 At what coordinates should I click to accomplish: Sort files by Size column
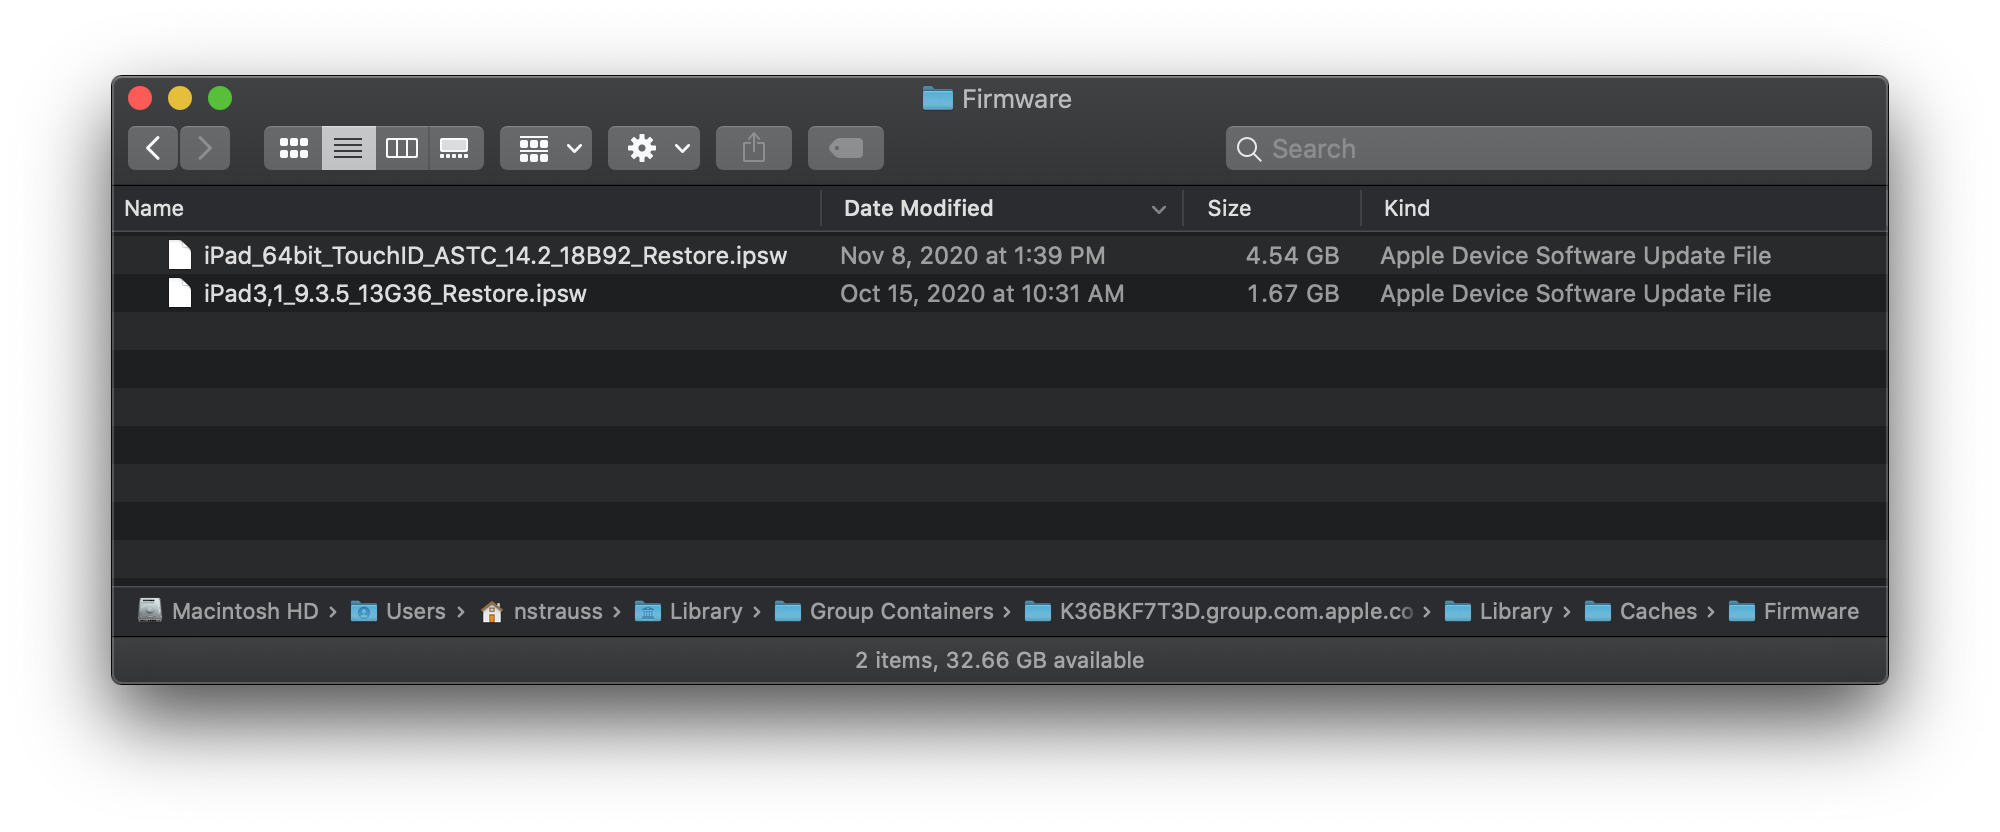tap(1229, 208)
